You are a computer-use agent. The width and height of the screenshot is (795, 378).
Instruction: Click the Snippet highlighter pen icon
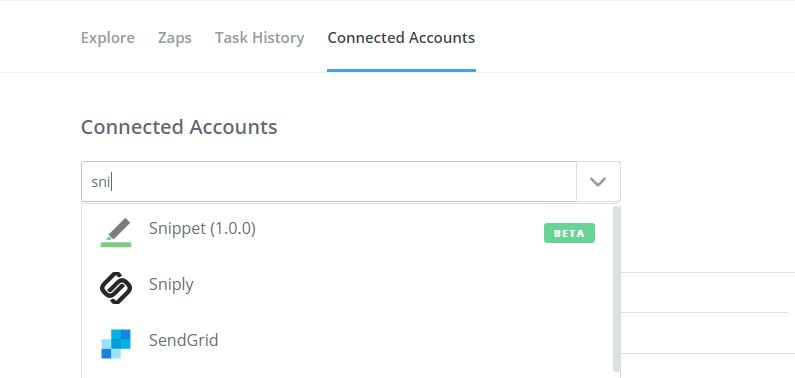tap(116, 233)
